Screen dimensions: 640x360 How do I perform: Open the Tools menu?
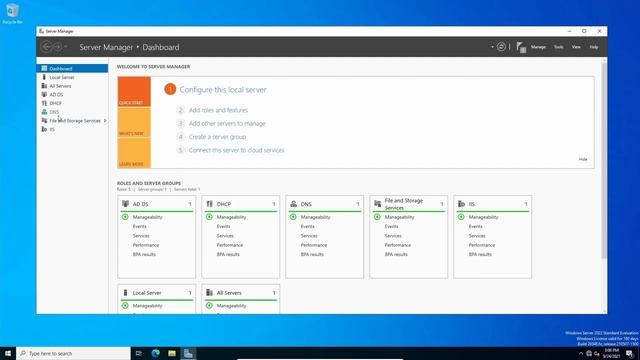click(x=558, y=47)
